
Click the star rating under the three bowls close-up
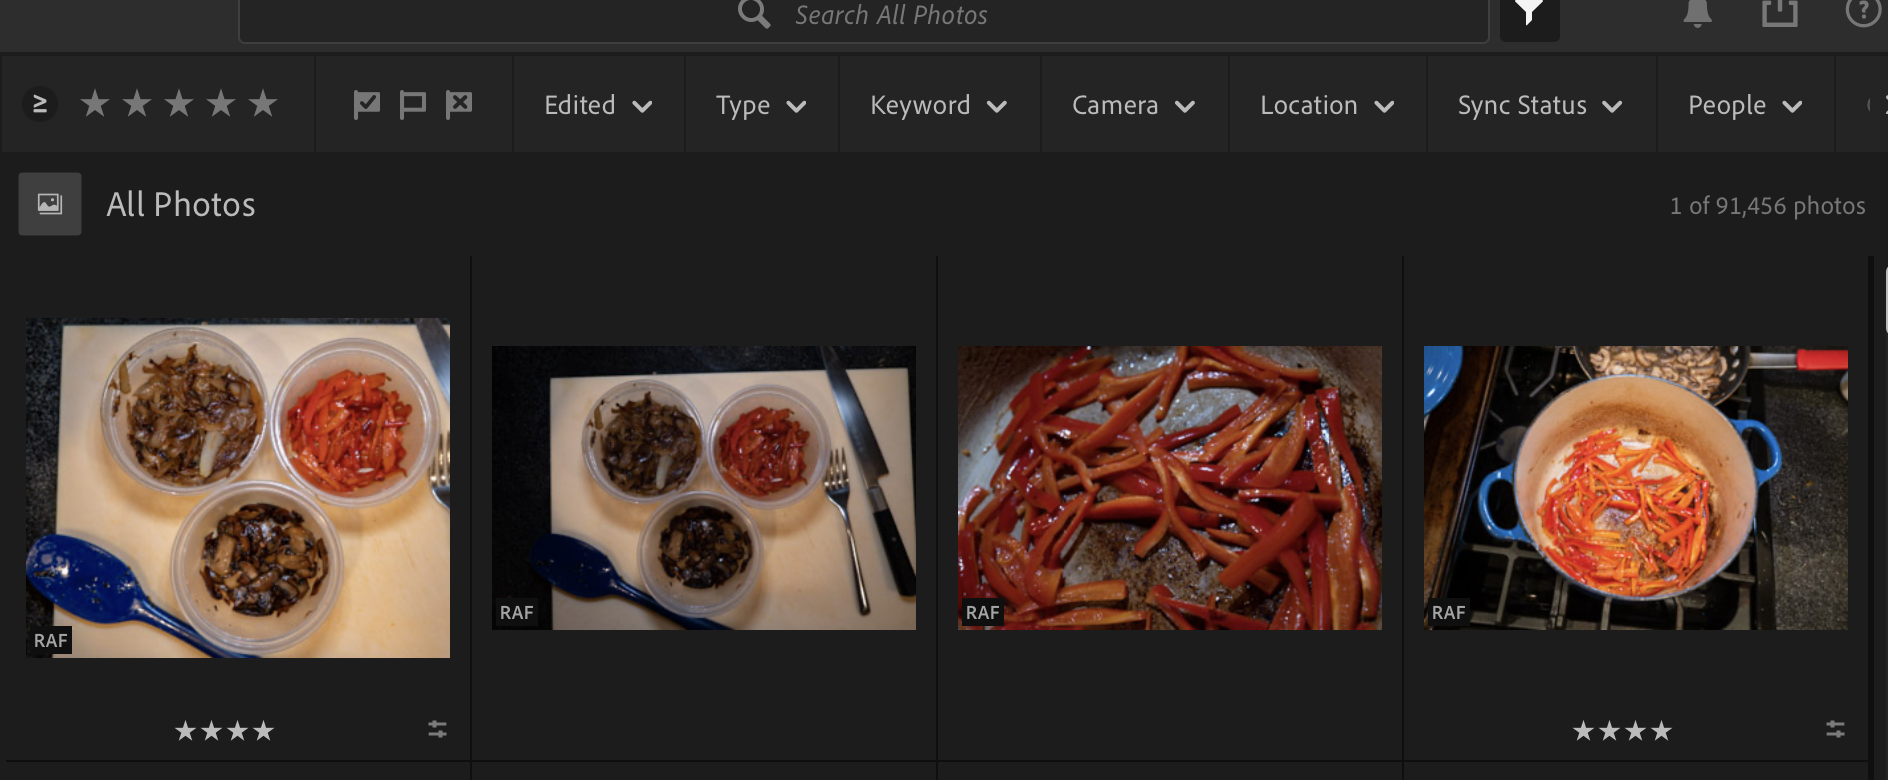224,731
